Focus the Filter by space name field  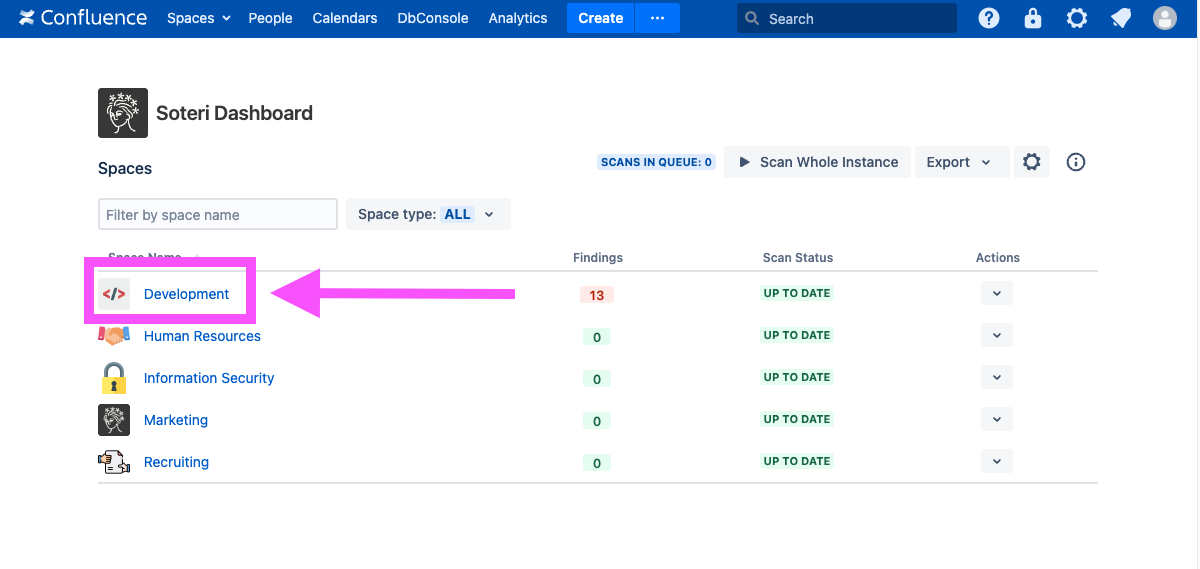coord(218,214)
